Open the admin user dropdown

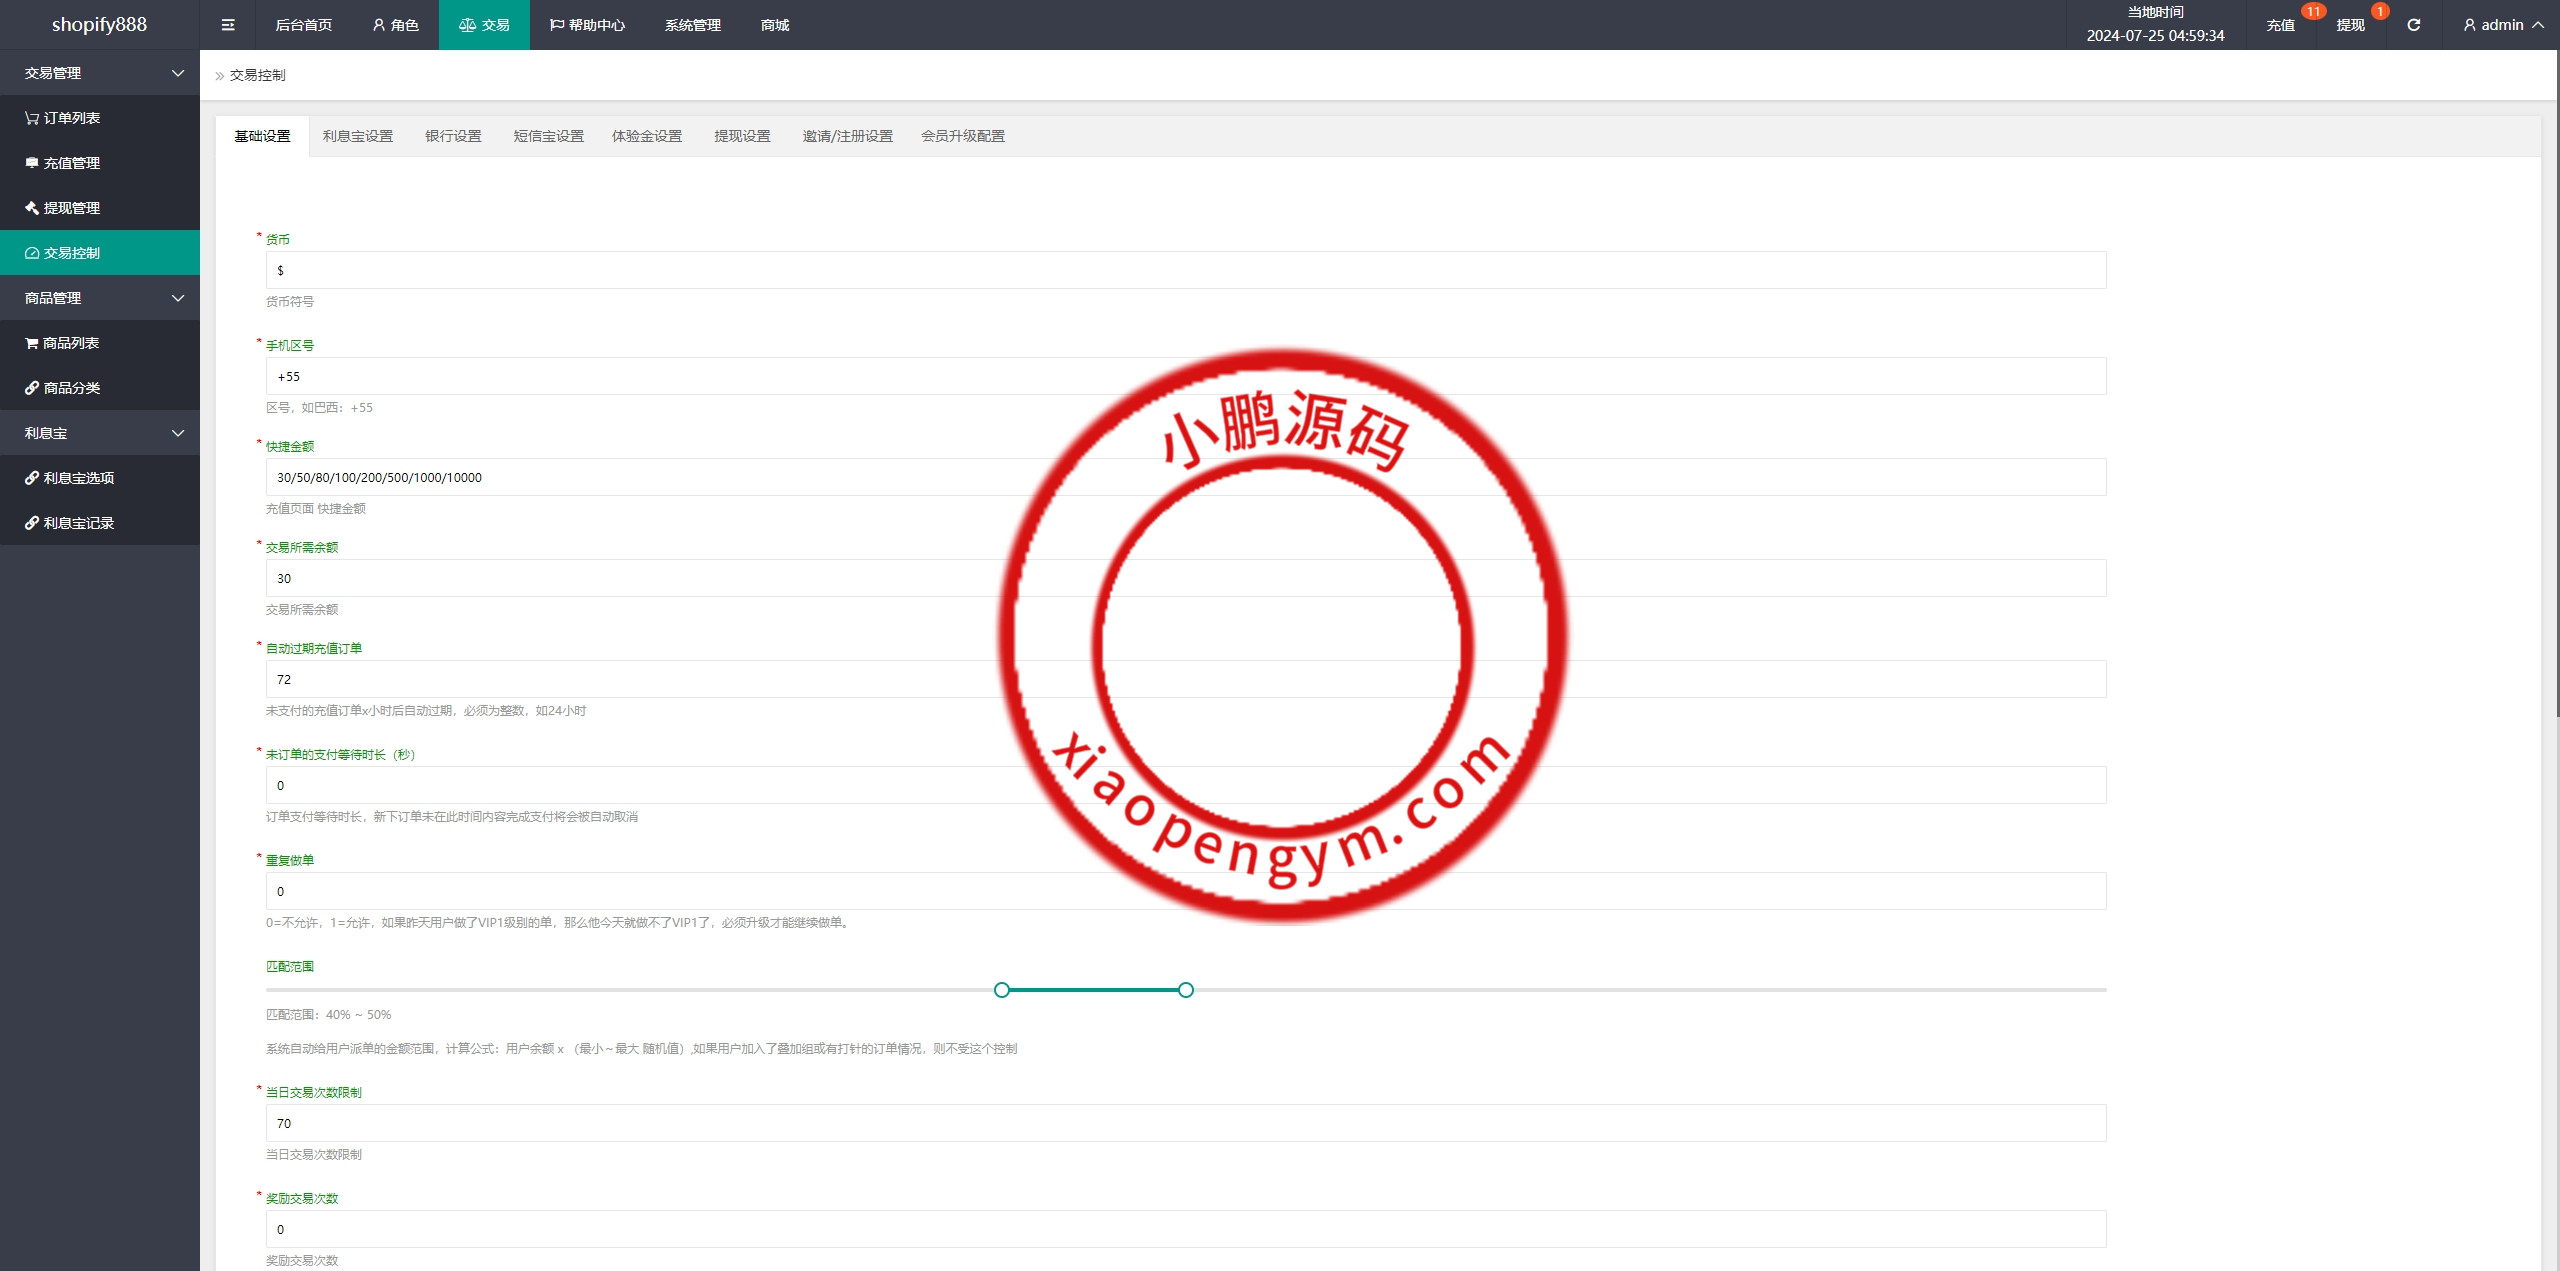pos(2503,25)
